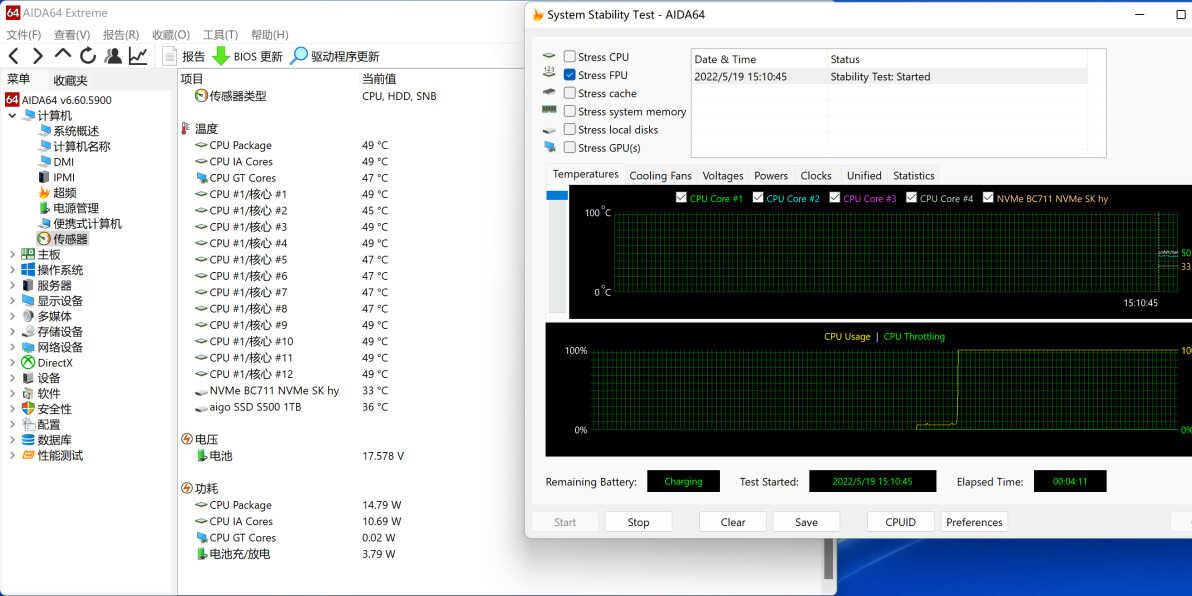This screenshot has width=1192, height=596.
Task: Click the blue temperature graph scale bar
Action: tap(557, 195)
